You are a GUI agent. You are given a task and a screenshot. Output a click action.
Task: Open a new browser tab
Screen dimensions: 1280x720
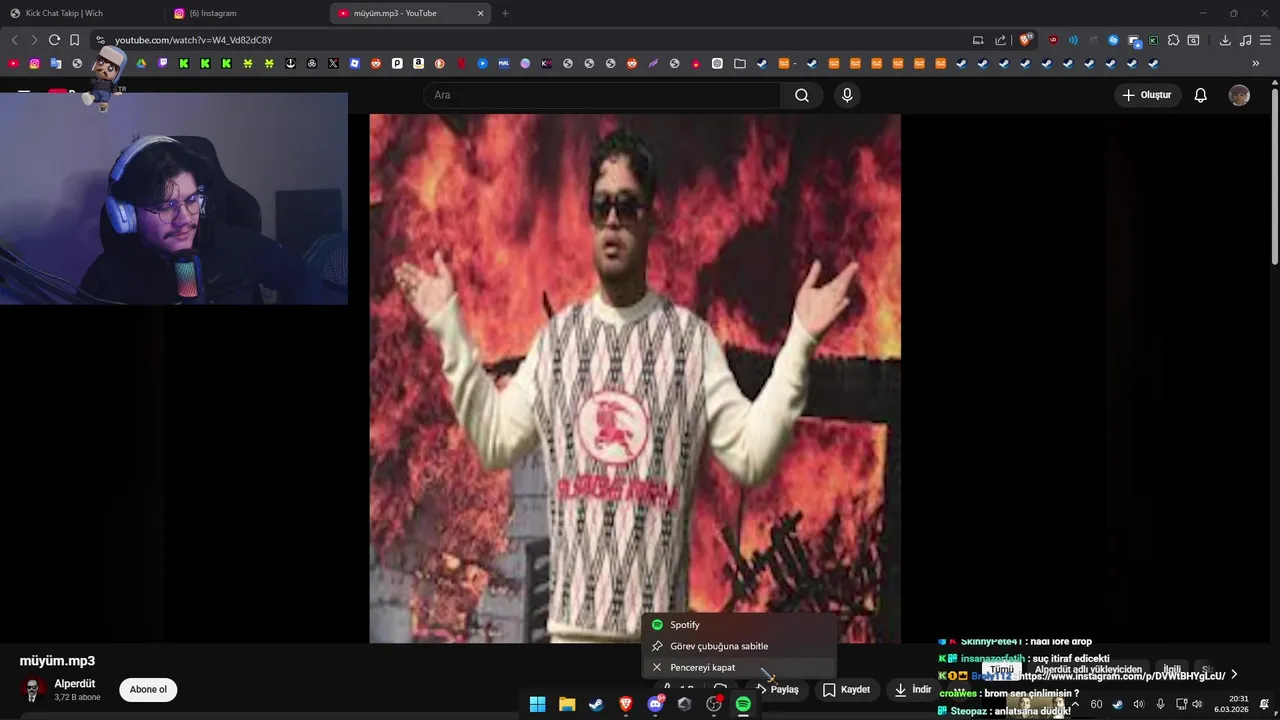point(505,13)
